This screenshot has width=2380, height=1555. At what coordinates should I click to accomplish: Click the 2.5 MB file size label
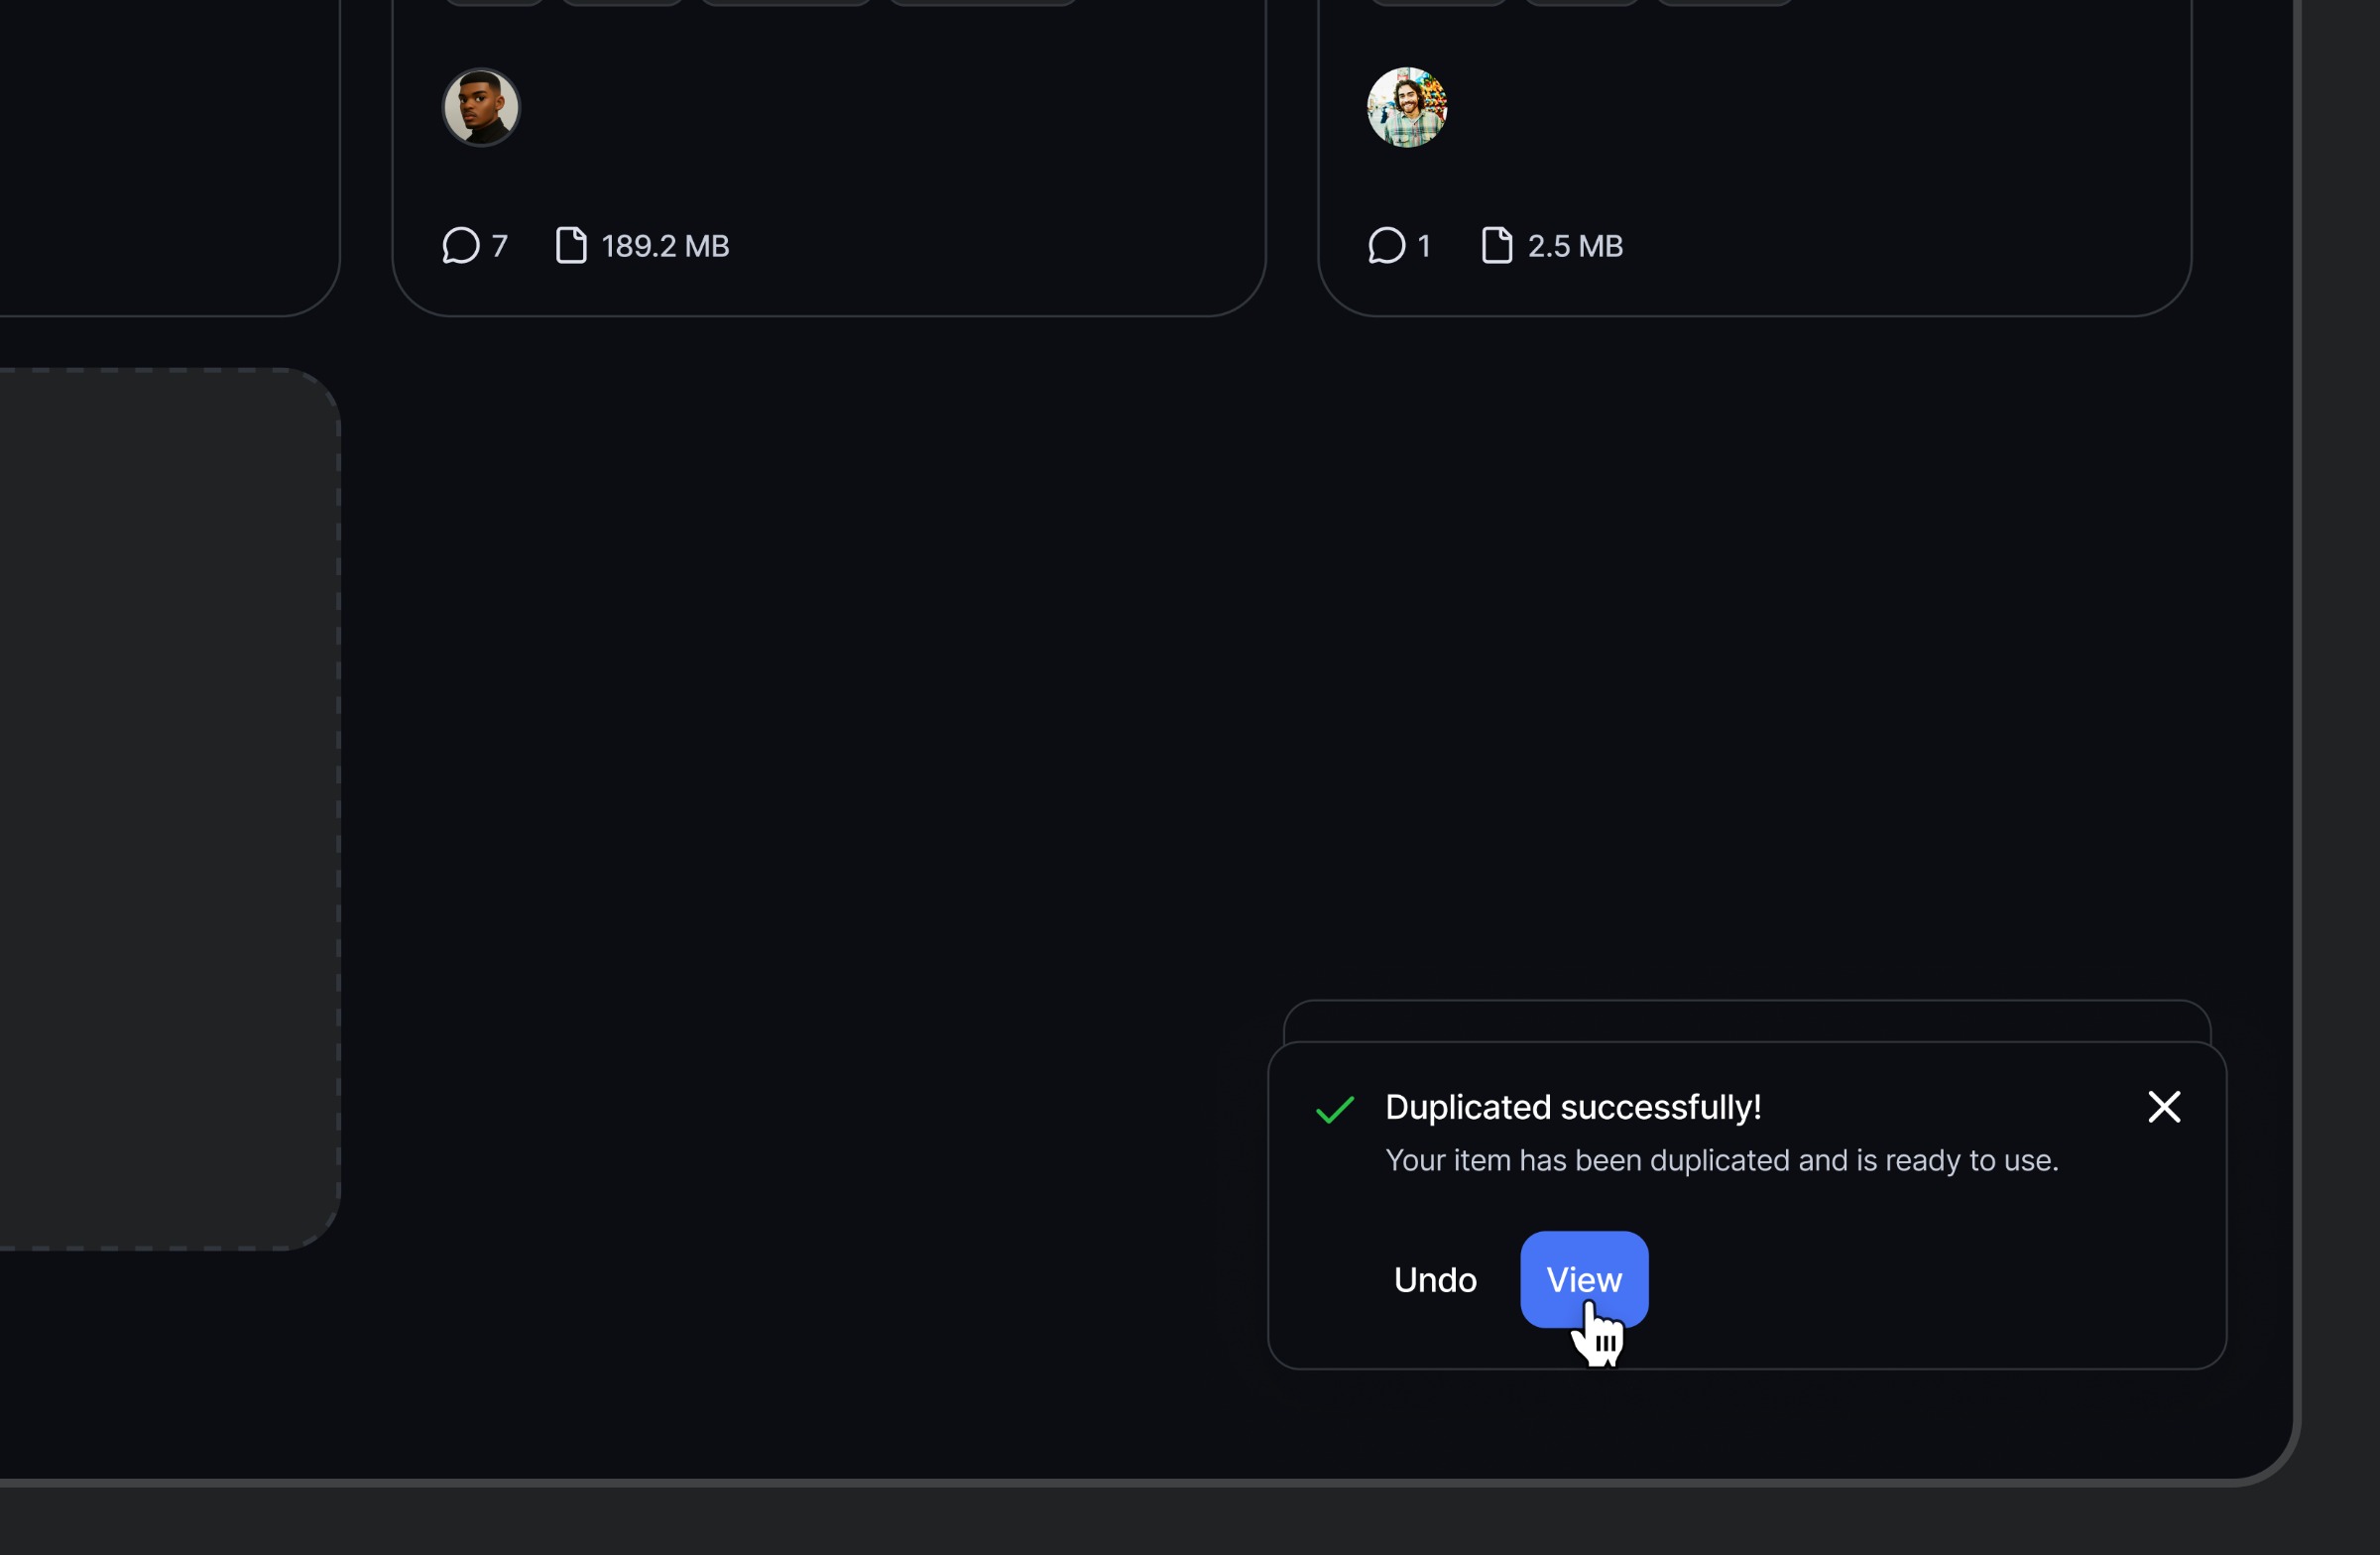(1575, 246)
